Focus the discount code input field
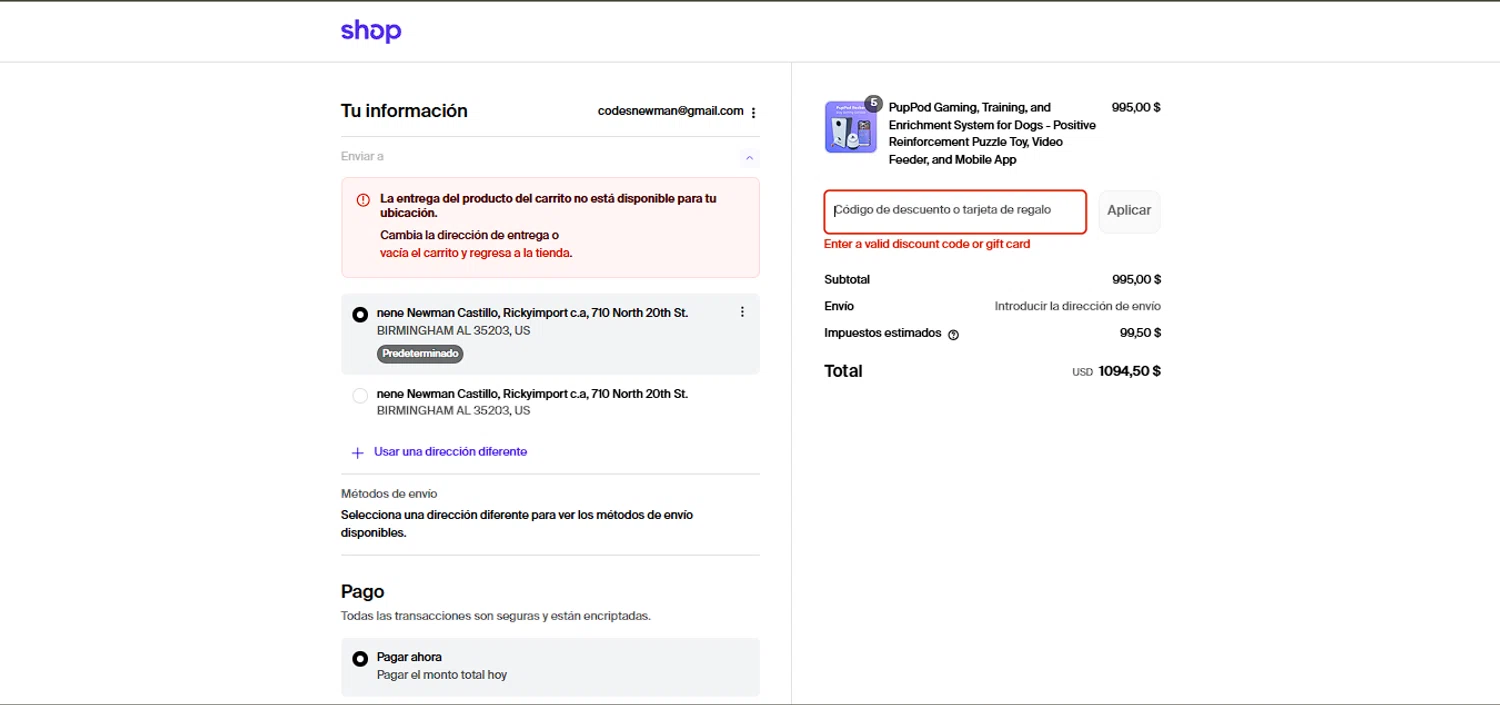Viewport: 1500px width, 705px height. pos(955,211)
